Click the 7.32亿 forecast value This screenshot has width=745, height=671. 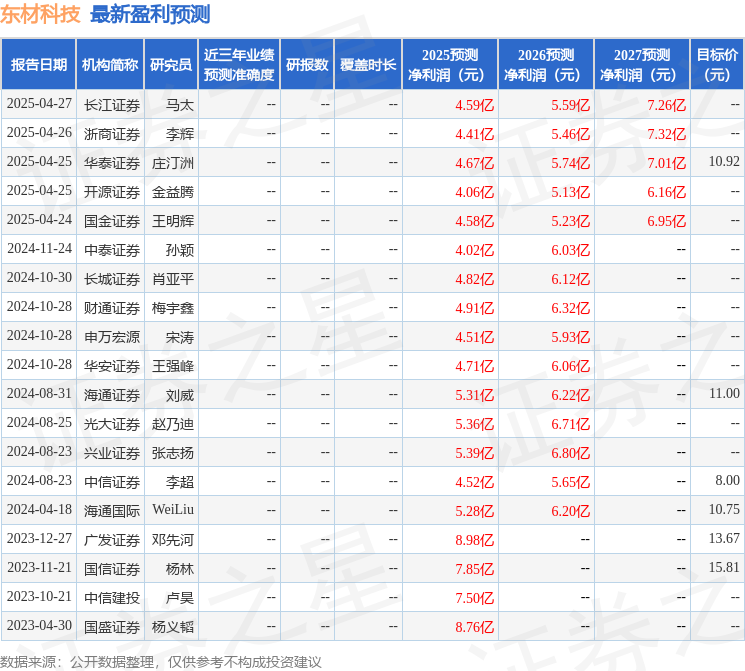(666, 134)
